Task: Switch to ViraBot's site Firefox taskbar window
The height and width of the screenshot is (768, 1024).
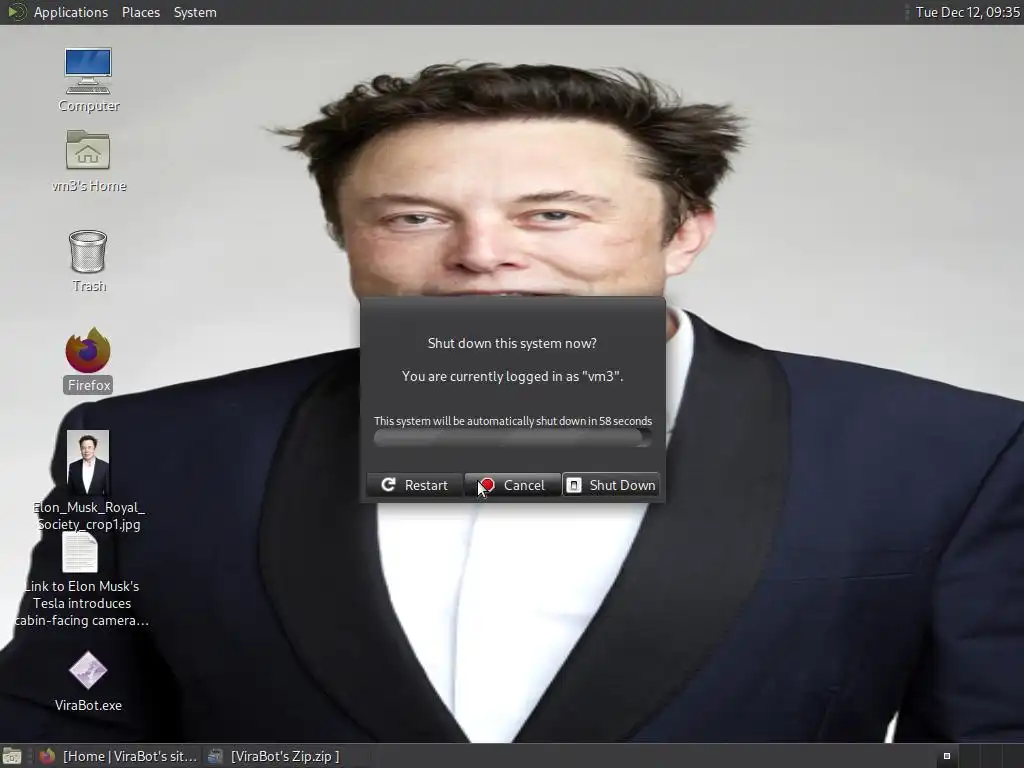Action: point(118,756)
